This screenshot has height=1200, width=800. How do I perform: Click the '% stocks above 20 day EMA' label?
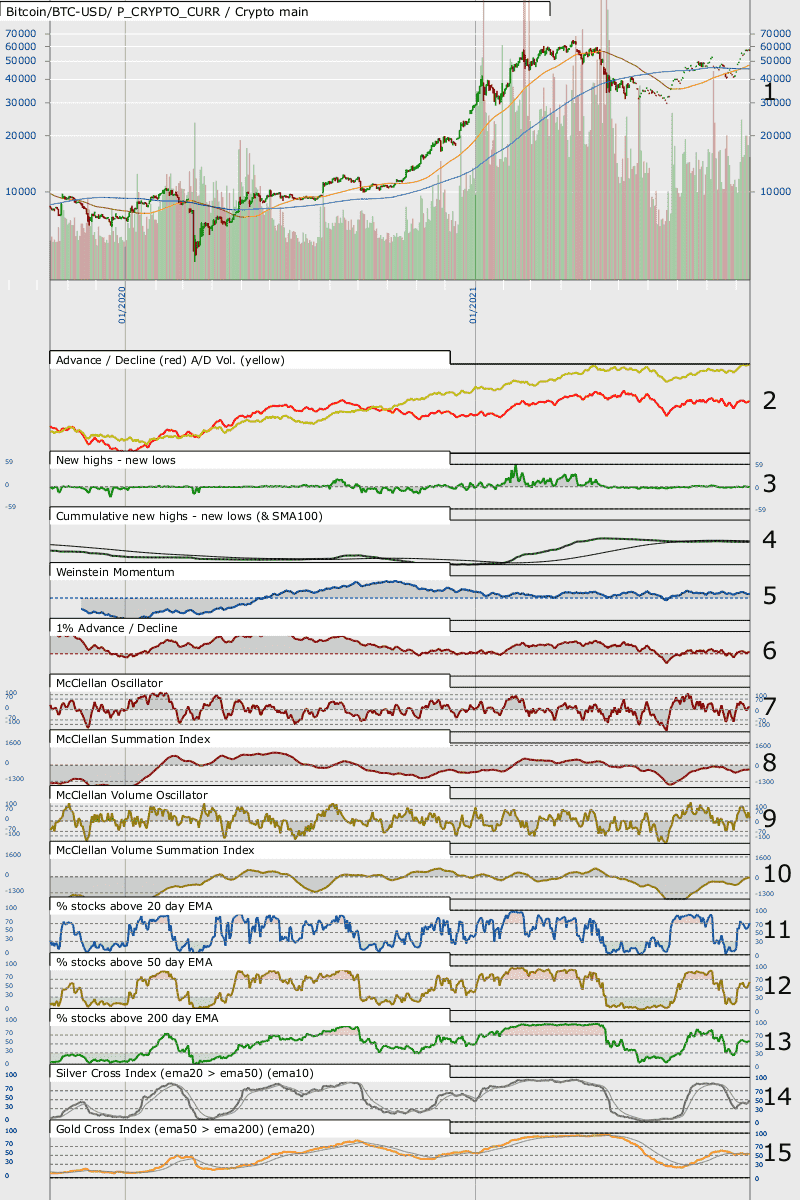pyautogui.click(x=134, y=906)
